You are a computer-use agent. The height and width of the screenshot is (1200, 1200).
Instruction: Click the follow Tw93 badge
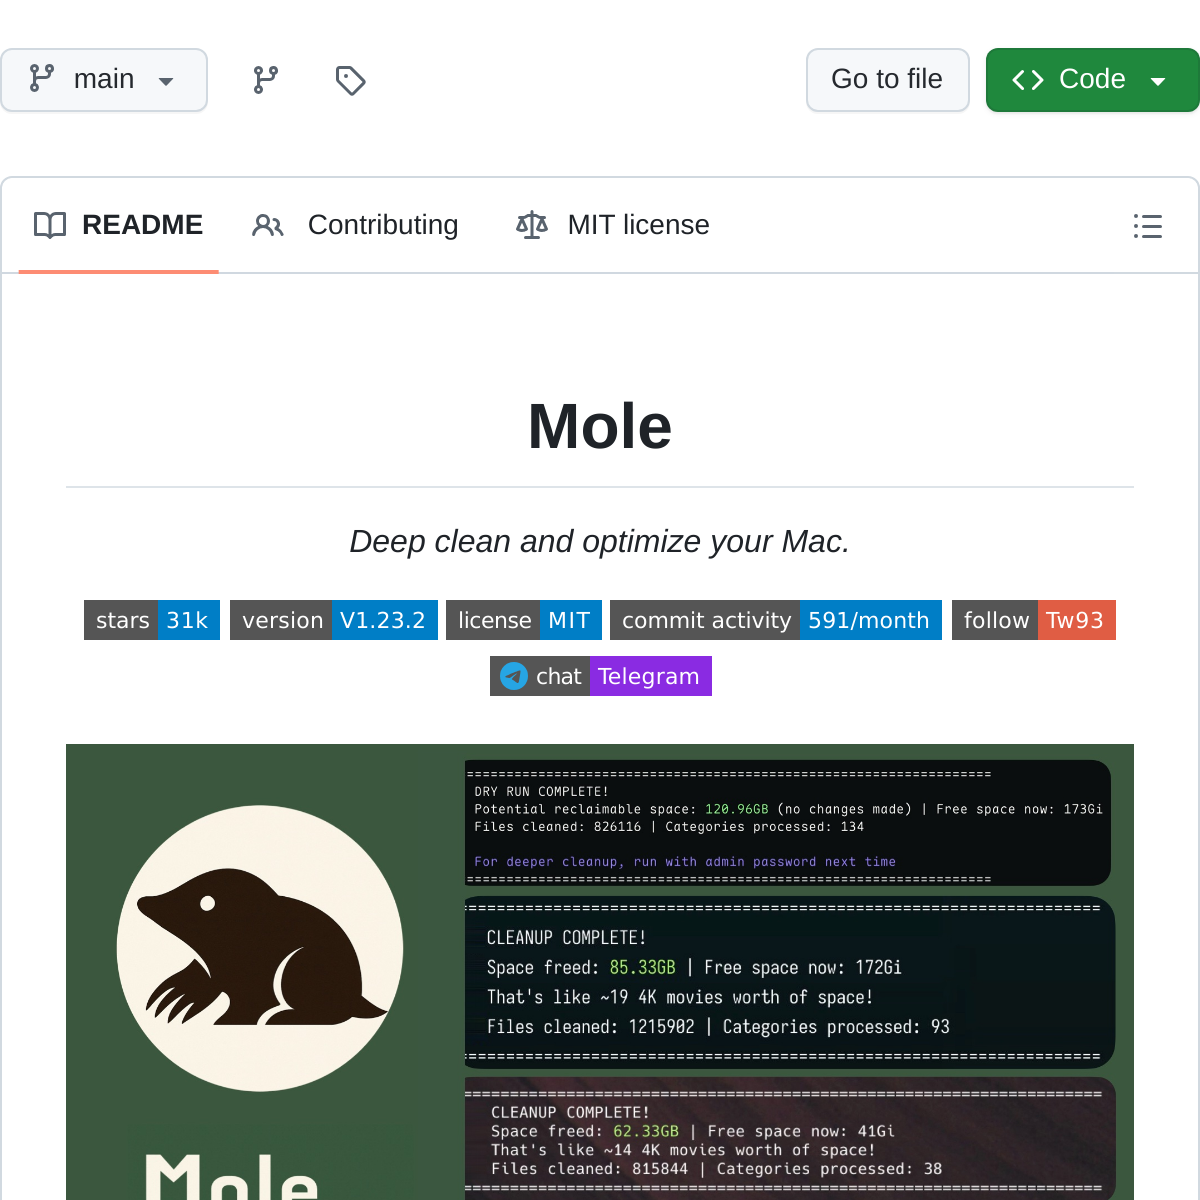click(1033, 620)
